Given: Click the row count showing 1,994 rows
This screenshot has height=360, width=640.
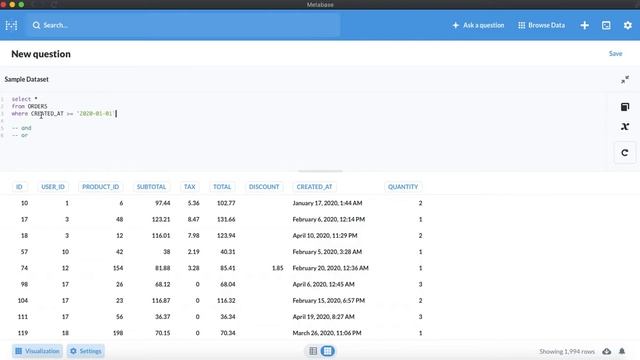Looking at the screenshot, I should coord(567,351).
